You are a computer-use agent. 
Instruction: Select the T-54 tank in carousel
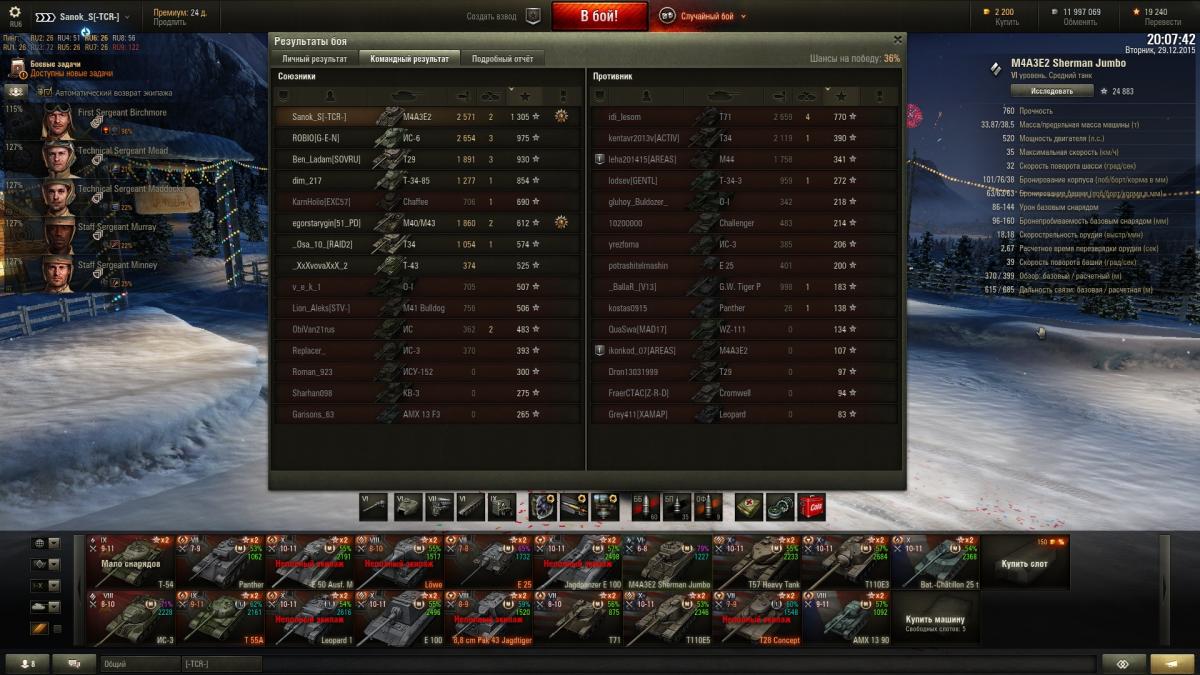tap(131, 562)
